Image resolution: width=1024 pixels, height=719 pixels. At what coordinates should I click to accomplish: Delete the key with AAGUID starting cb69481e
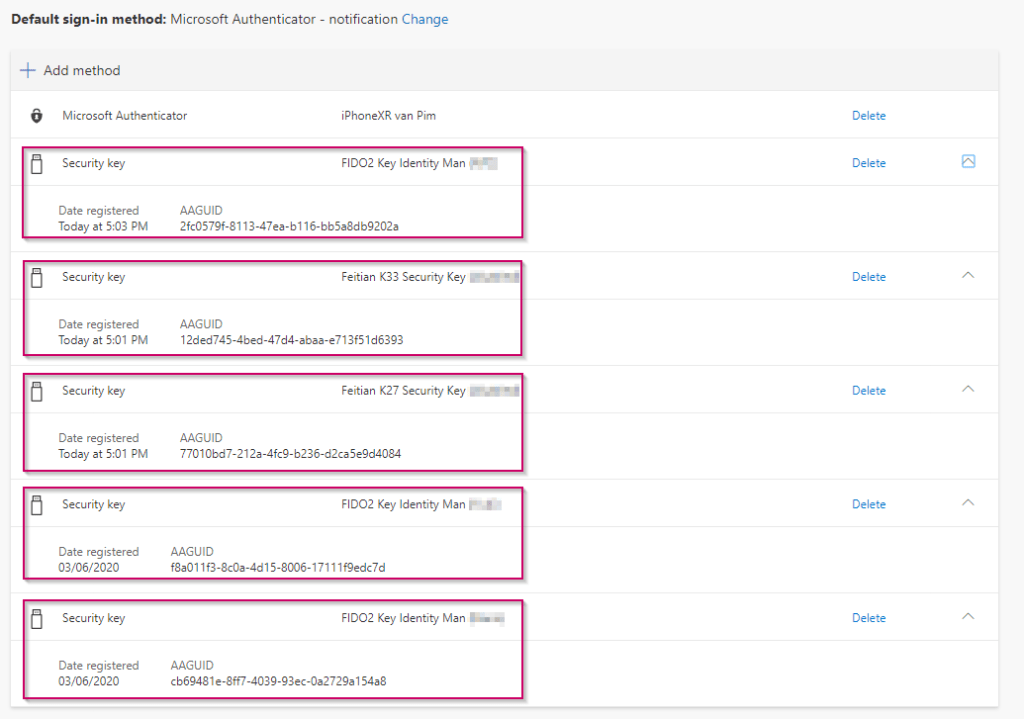pyautogui.click(x=868, y=618)
